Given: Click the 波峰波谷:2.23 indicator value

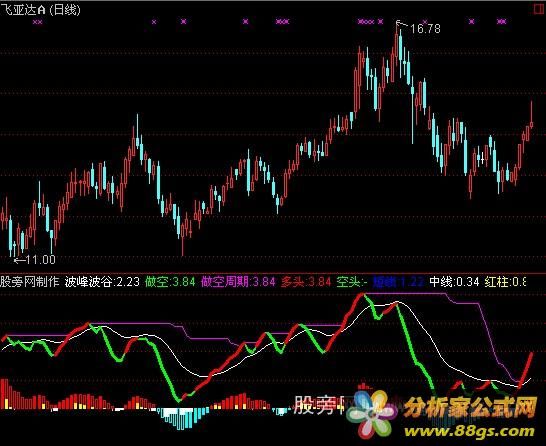Looking at the screenshot, I should click(102, 282).
